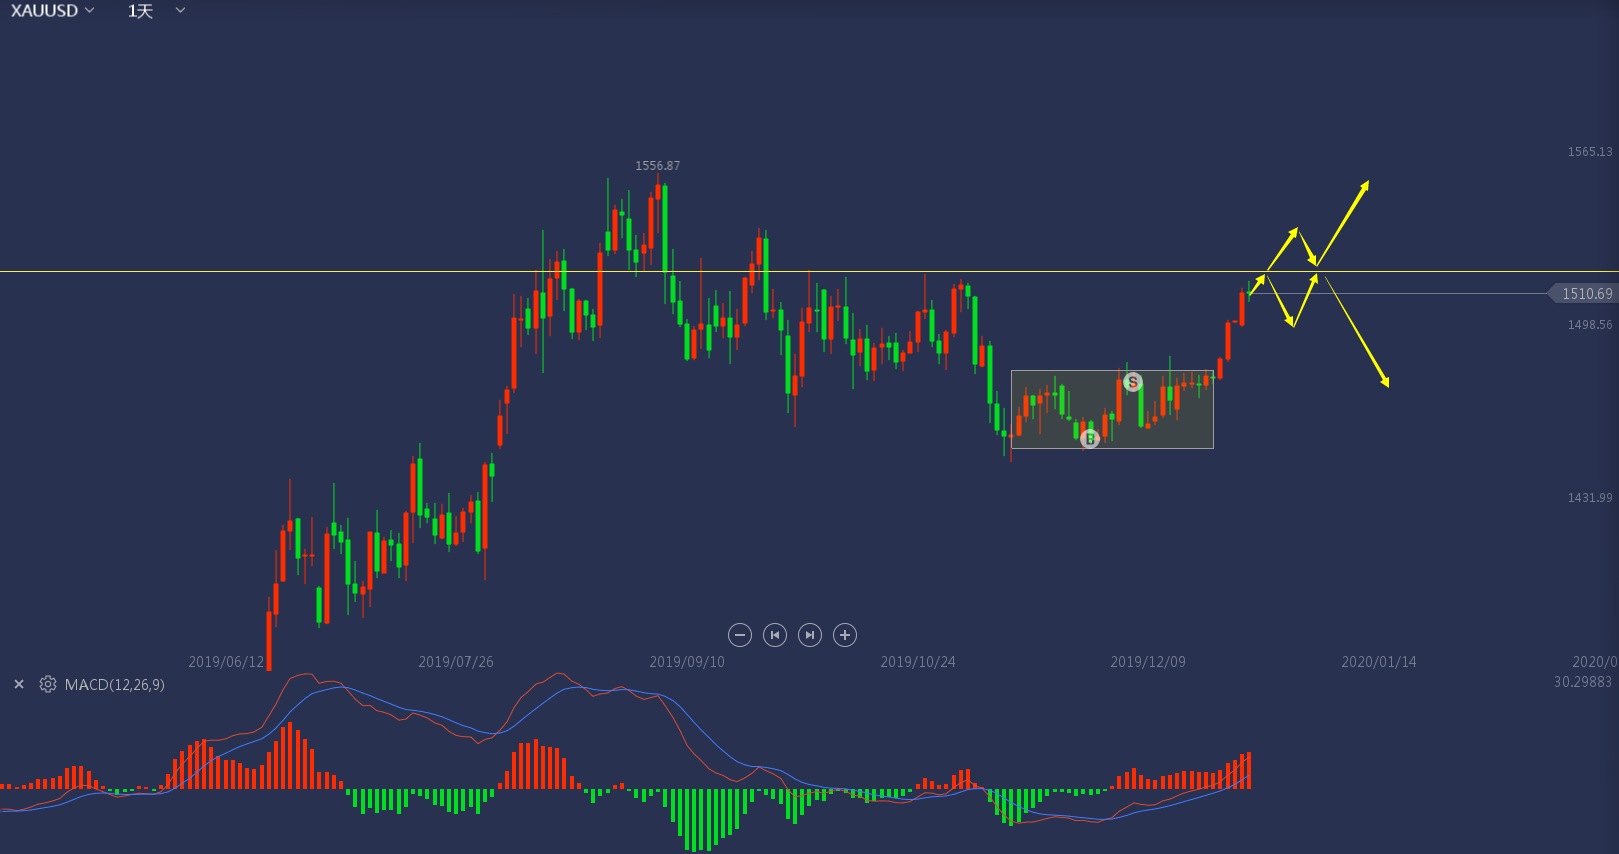Image resolution: width=1619 pixels, height=854 pixels.
Task: Jump to next candle with step-forward icon
Action: 810,635
